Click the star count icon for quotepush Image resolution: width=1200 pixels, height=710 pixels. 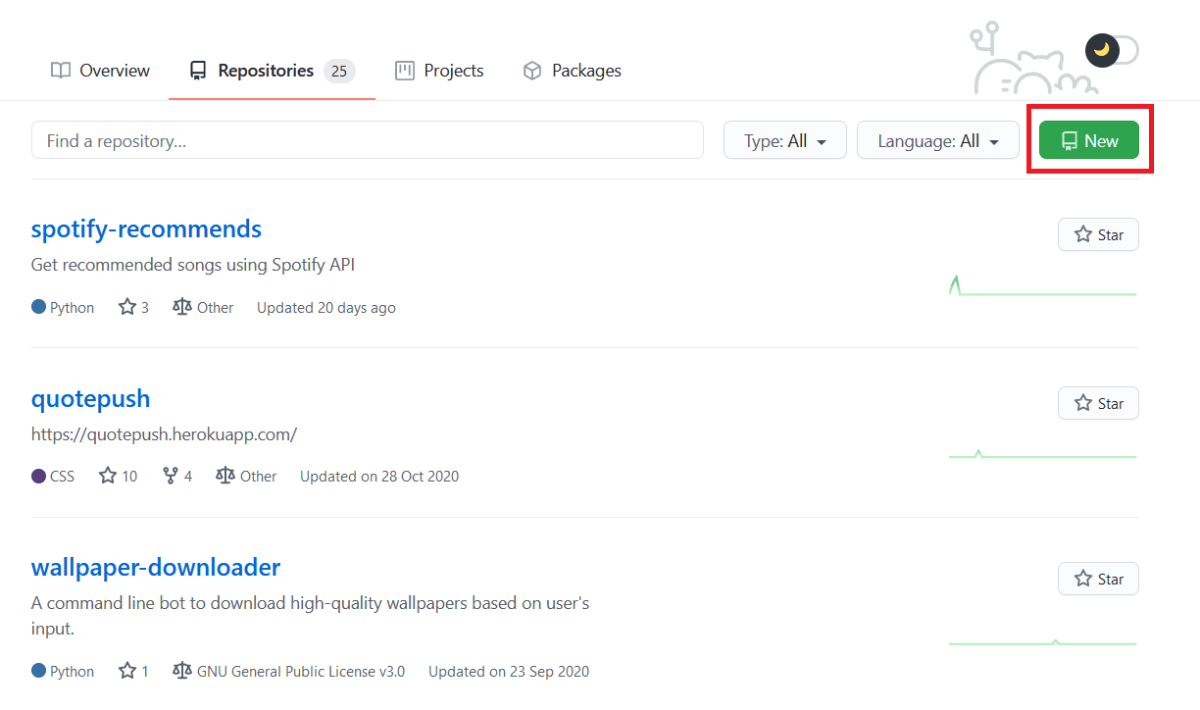click(x=108, y=476)
